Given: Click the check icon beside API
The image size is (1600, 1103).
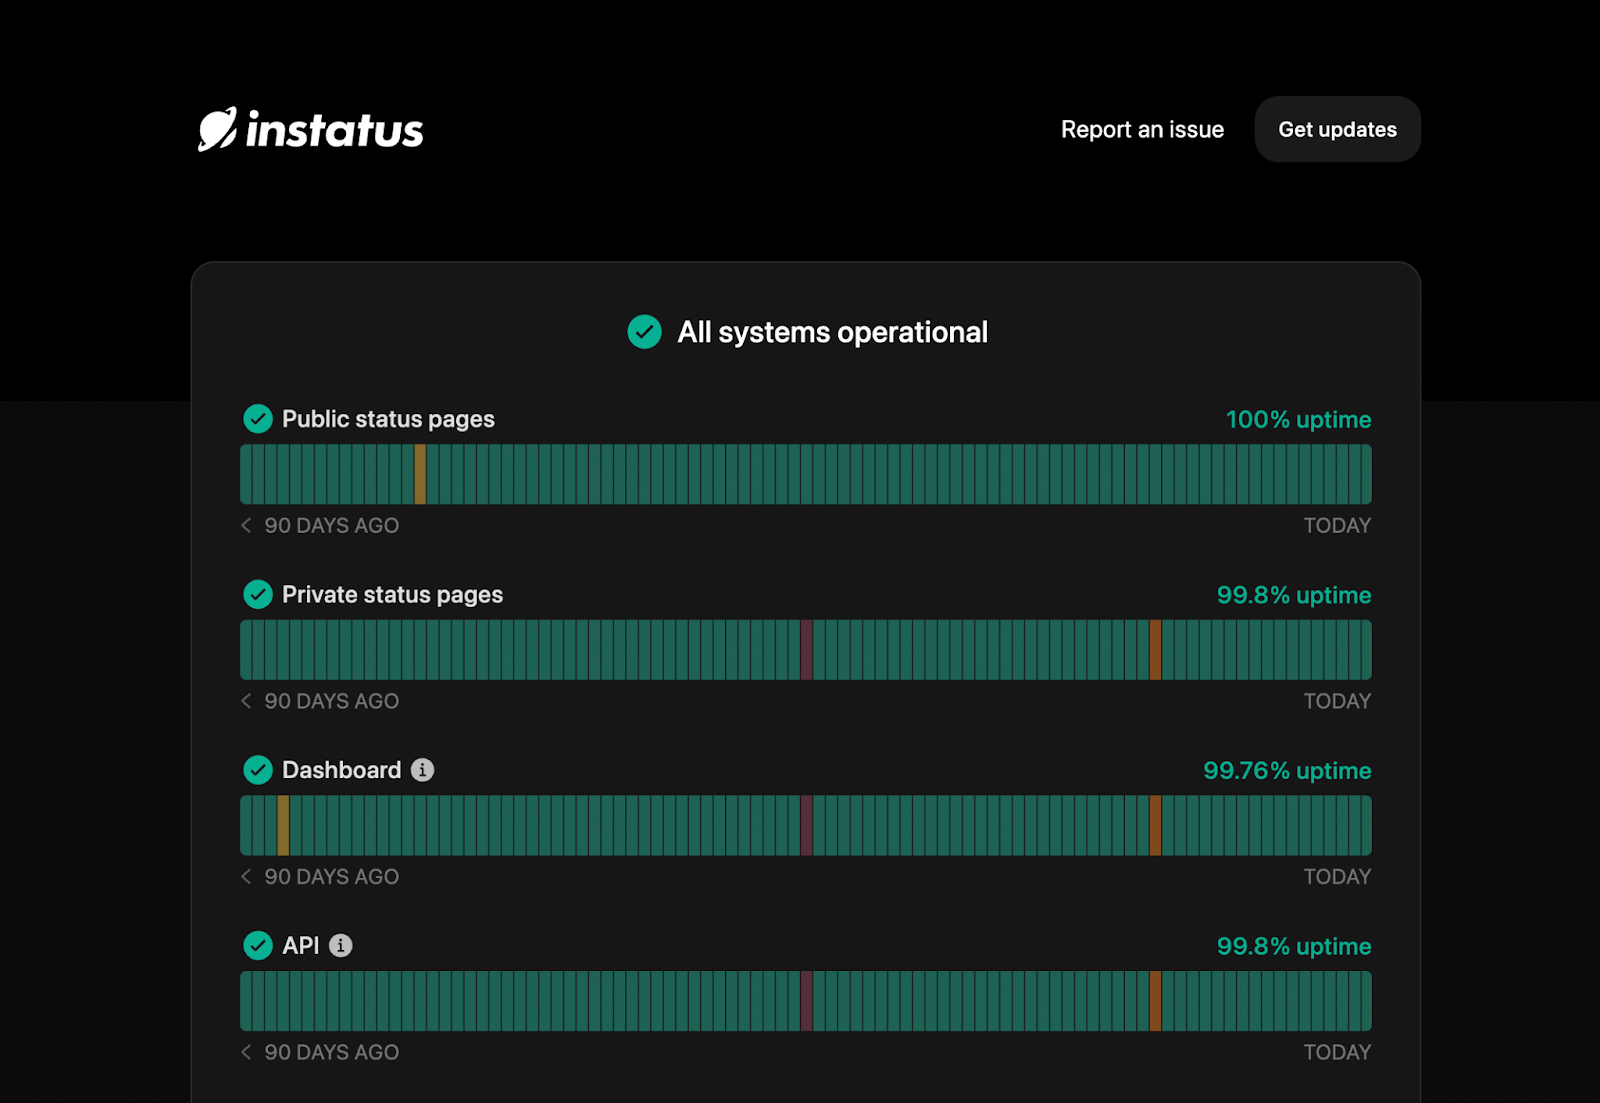Looking at the screenshot, I should point(258,946).
